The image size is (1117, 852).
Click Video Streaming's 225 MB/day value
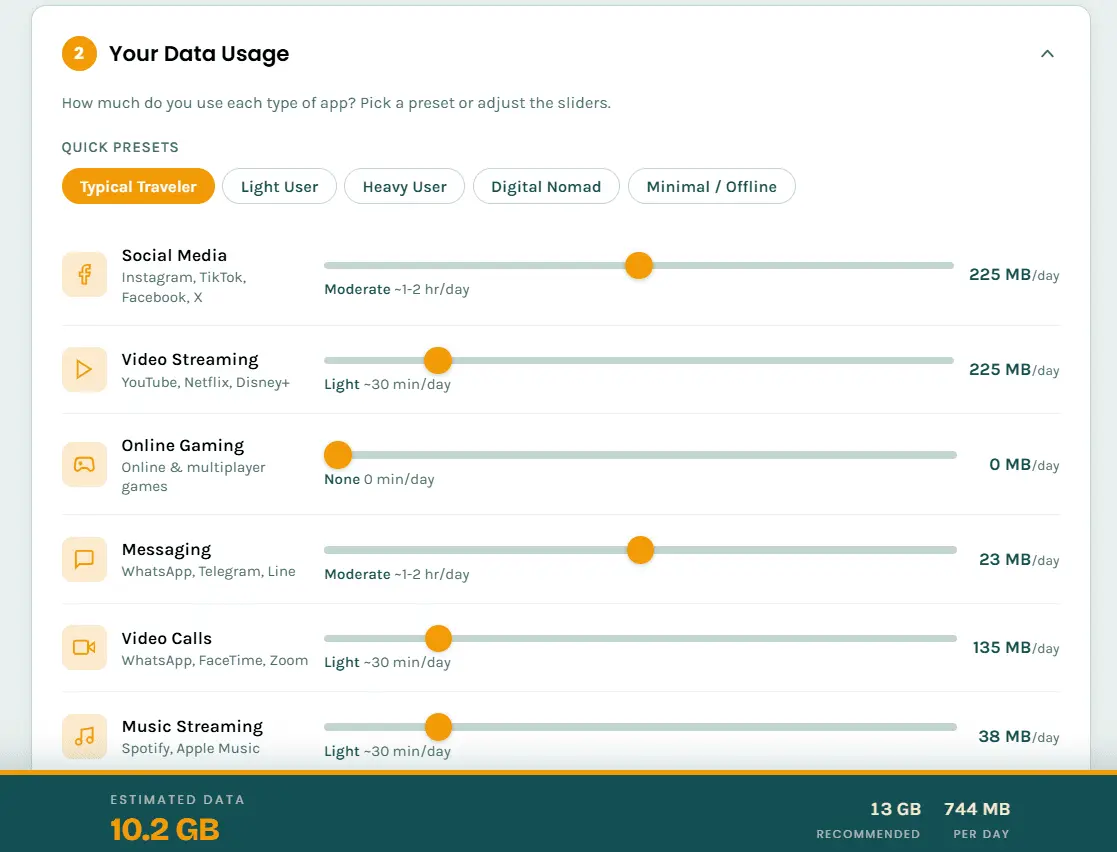1014,370
